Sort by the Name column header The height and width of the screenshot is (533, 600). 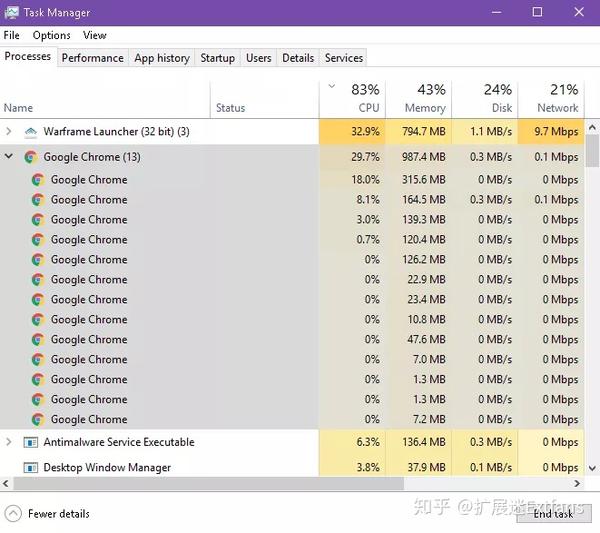point(105,99)
